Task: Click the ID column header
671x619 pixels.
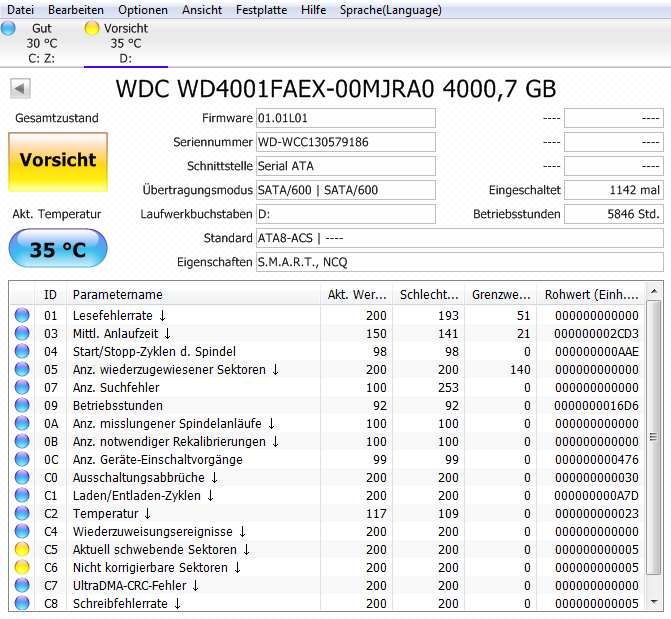Action: pyautogui.click(x=50, y=295)
